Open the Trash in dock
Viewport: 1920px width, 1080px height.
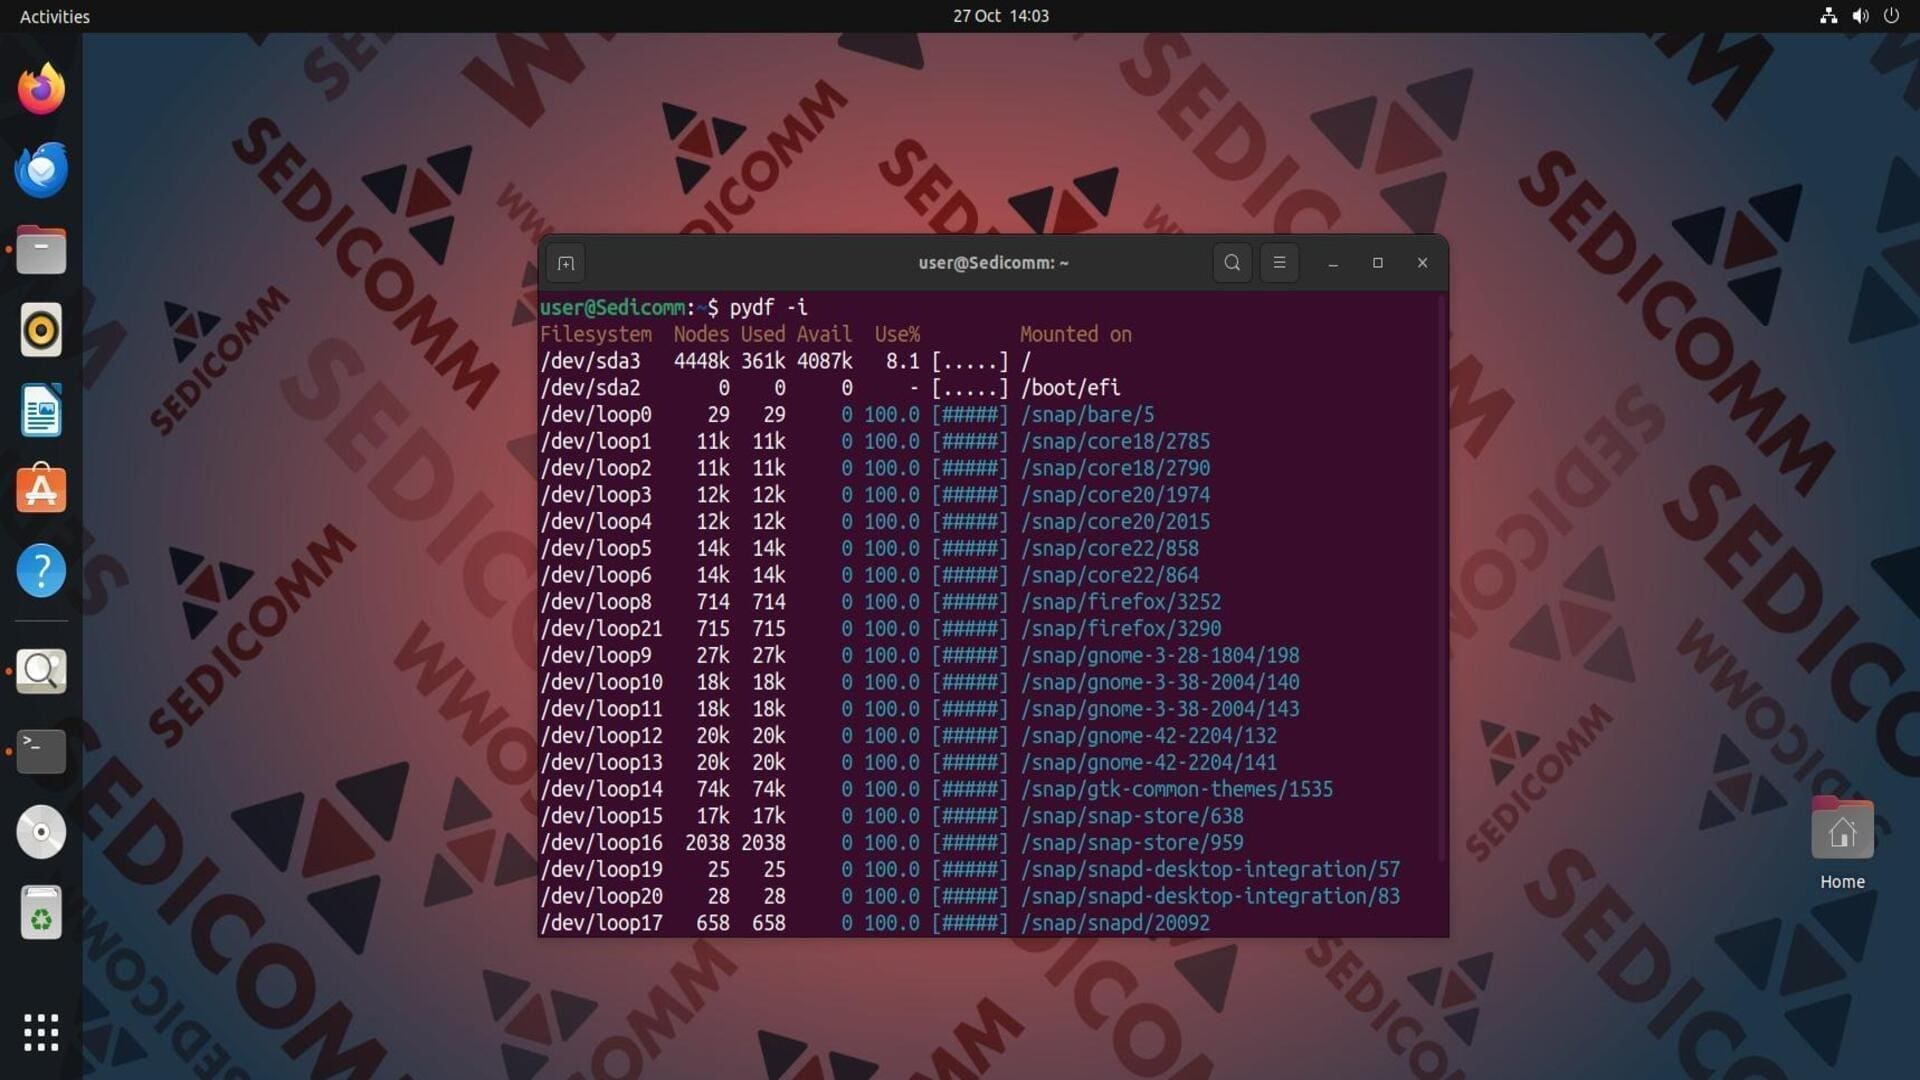[41, 912]
